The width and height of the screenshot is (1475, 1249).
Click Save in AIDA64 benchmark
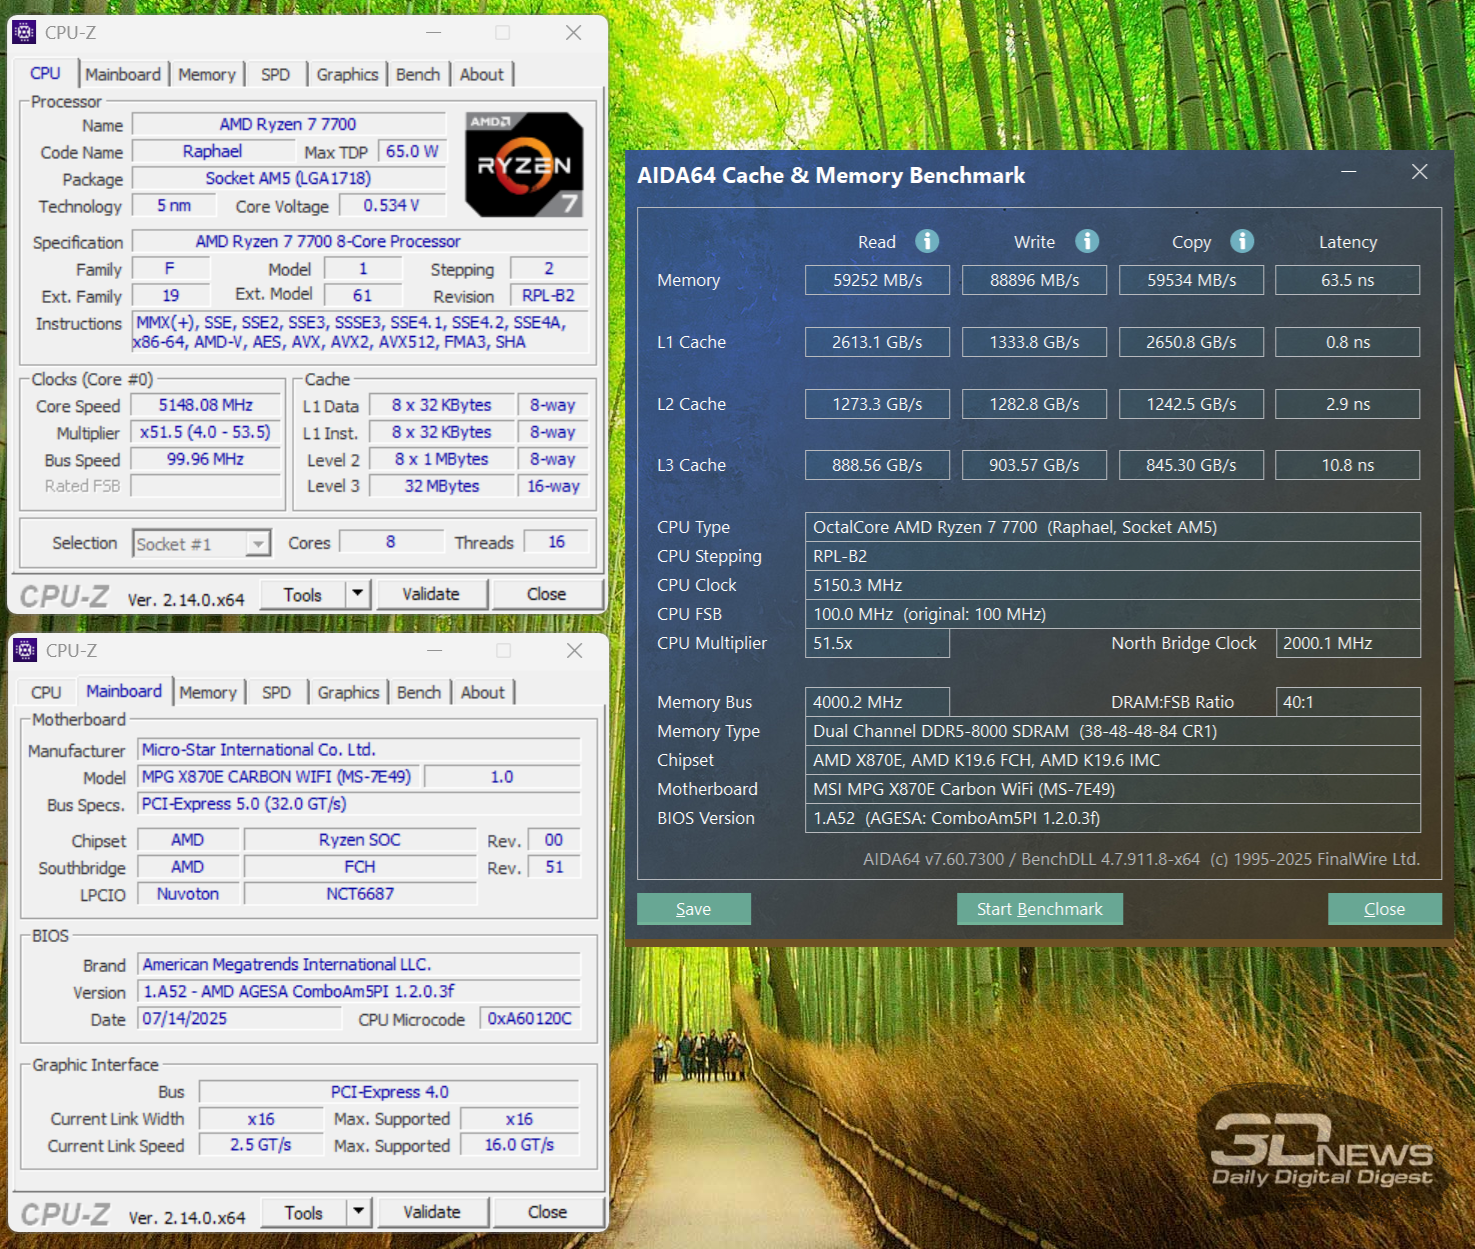(694, 909)
